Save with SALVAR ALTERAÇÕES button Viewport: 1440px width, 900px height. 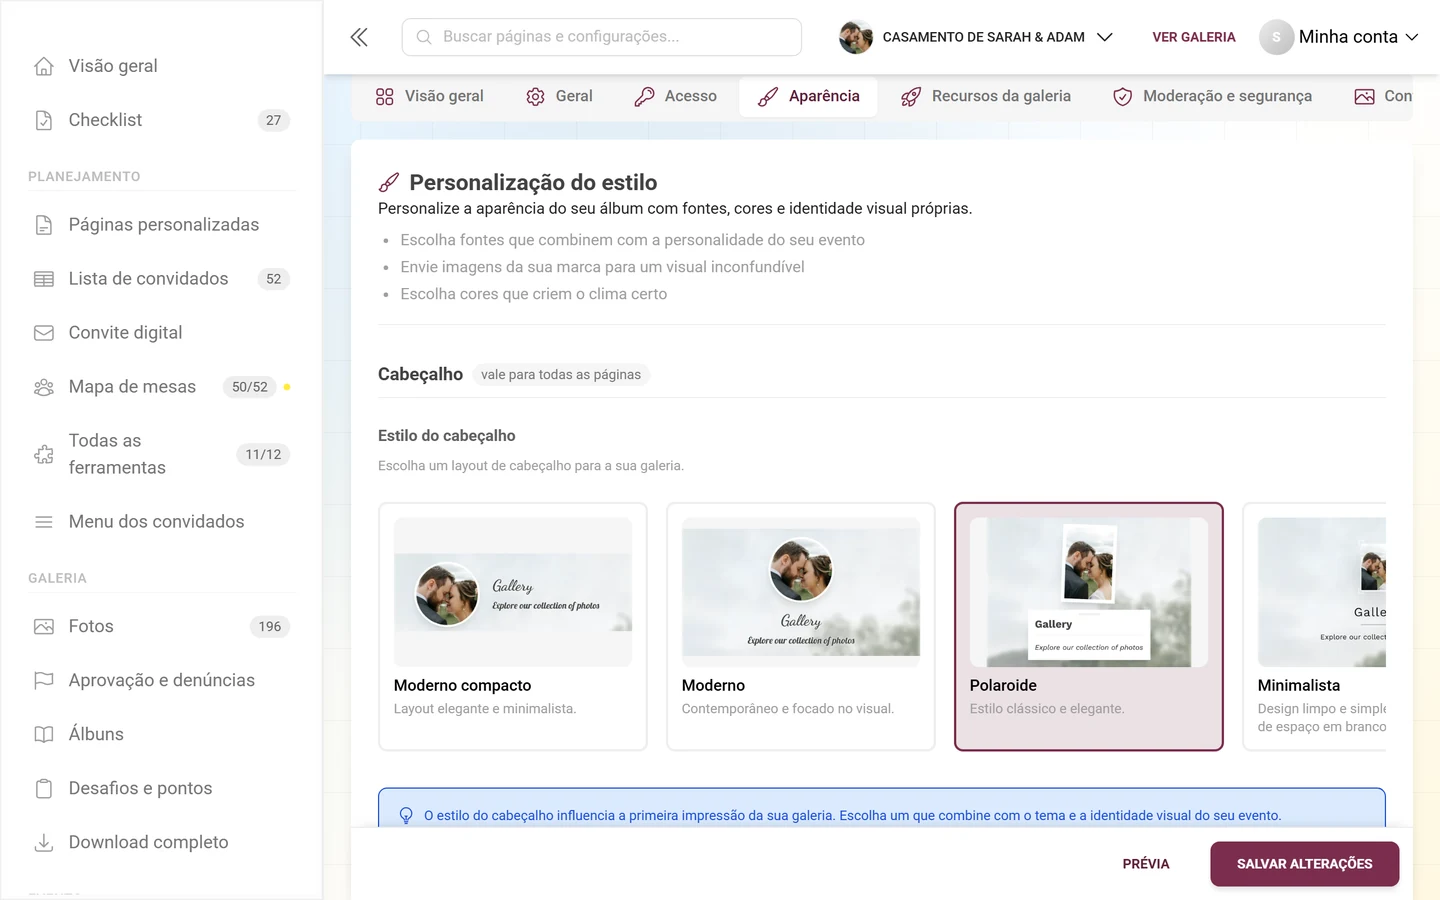click(1305, 864)
